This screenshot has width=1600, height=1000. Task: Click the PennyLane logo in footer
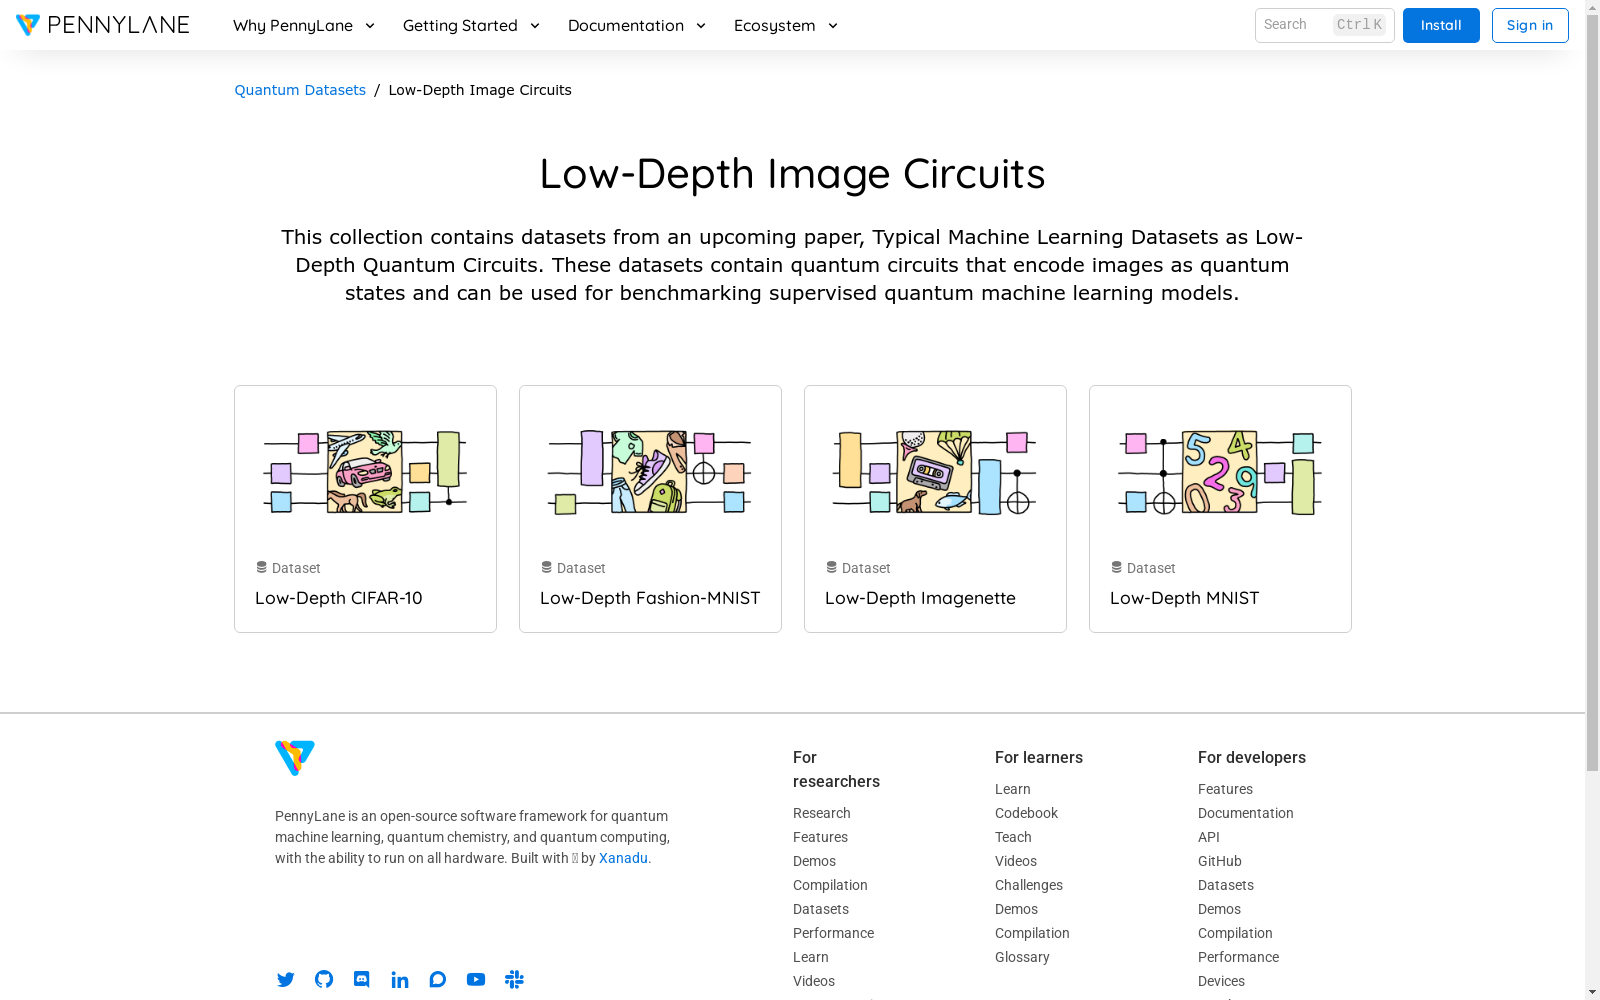tap(295, 758)
